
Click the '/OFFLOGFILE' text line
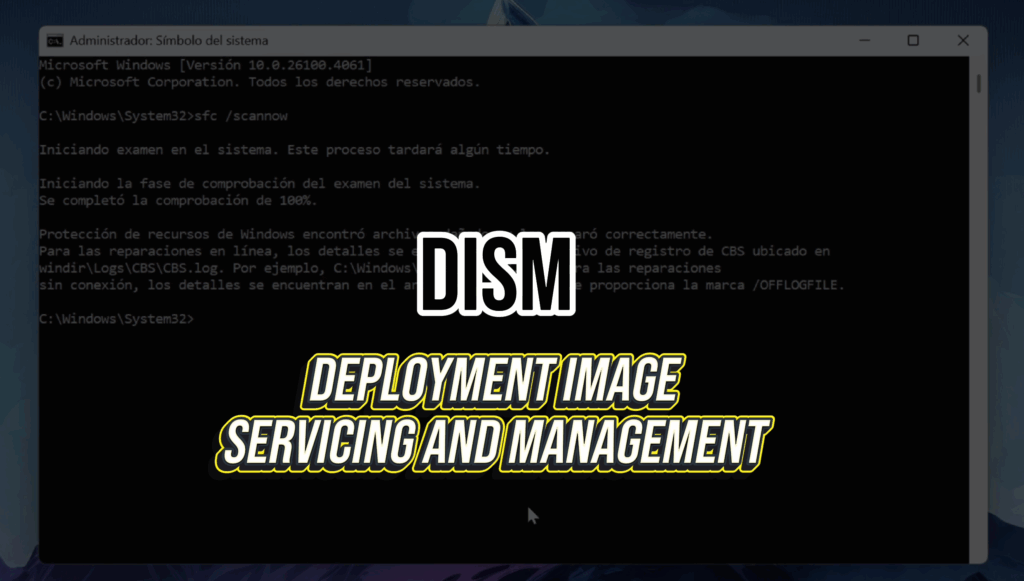[x=441, y=285]
